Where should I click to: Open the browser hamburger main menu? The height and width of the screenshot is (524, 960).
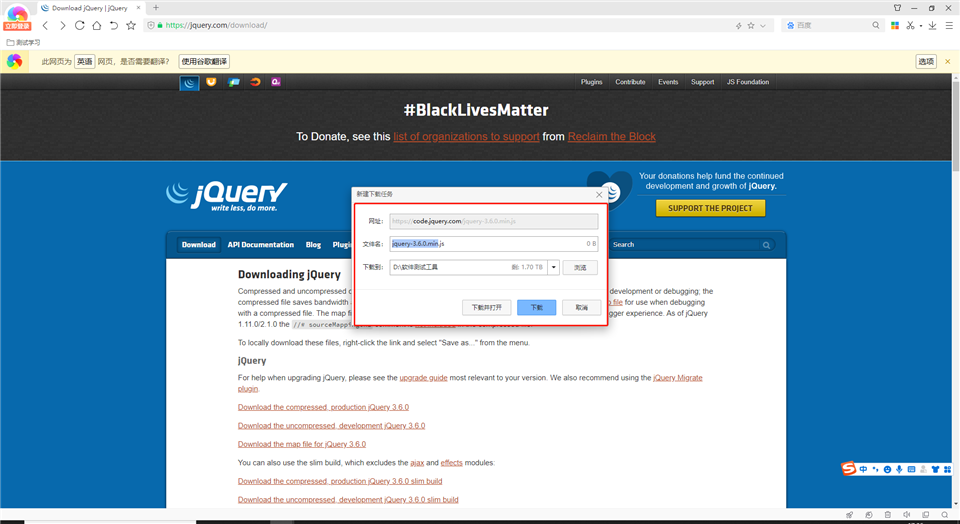(949, 25)
